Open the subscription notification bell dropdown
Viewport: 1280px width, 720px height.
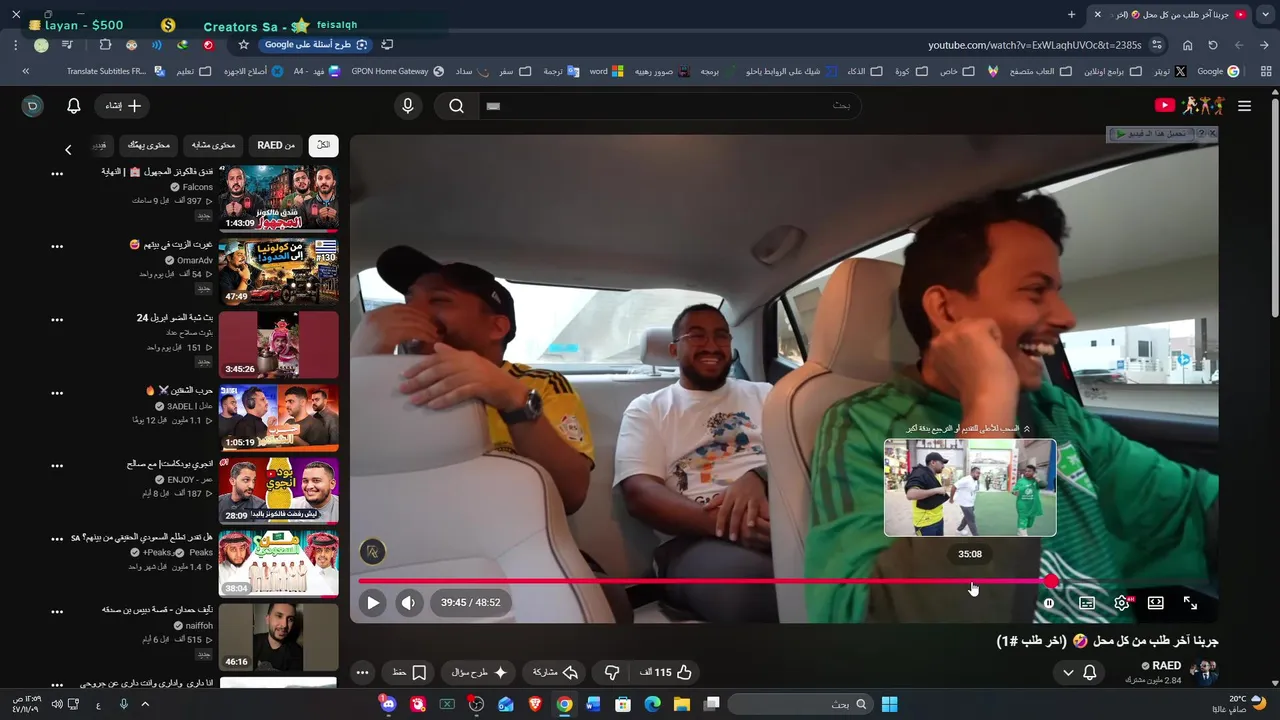1080,673
